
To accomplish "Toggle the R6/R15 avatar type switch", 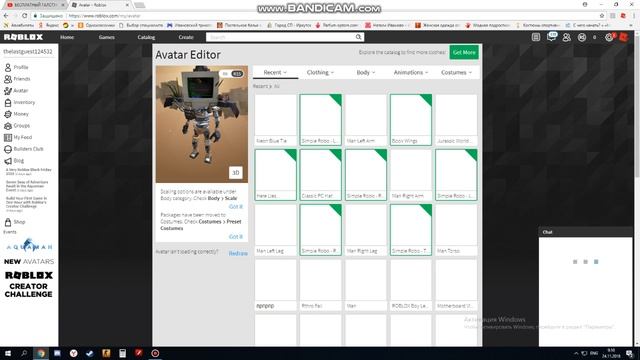I will pyautogui.click(x=231, y=74).
